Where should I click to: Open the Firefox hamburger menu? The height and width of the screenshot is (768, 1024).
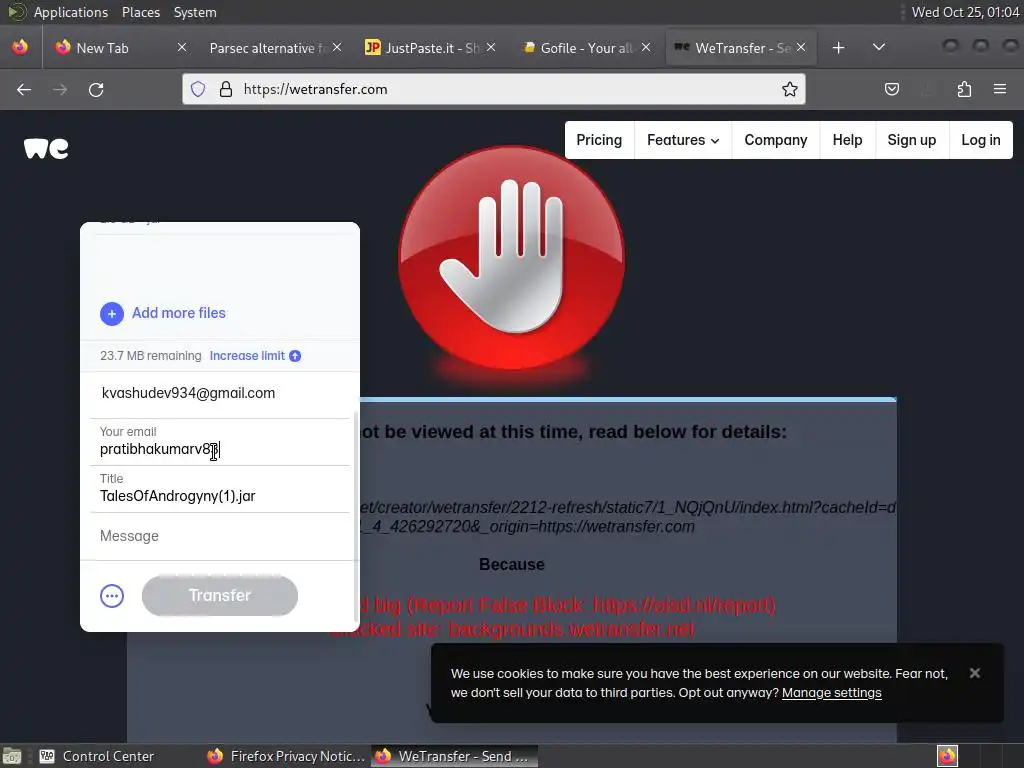(1000, 89)
